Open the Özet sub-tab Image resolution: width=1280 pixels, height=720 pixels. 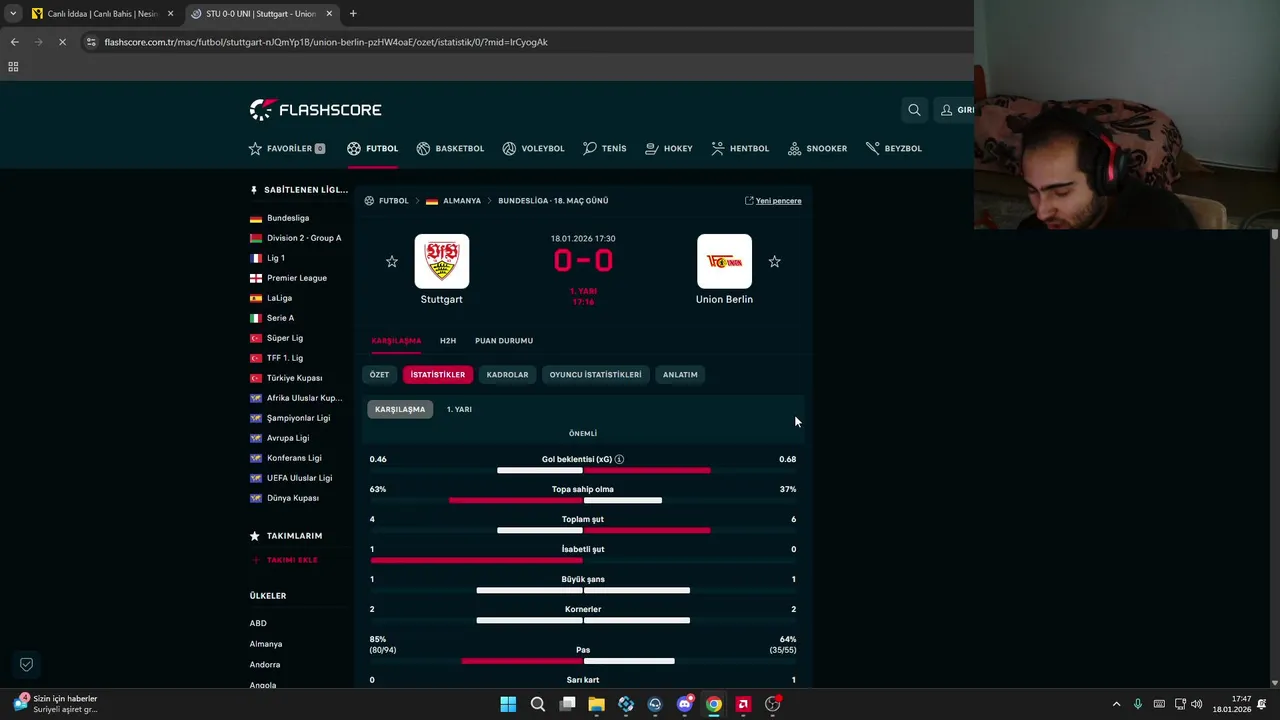(379, 375)
